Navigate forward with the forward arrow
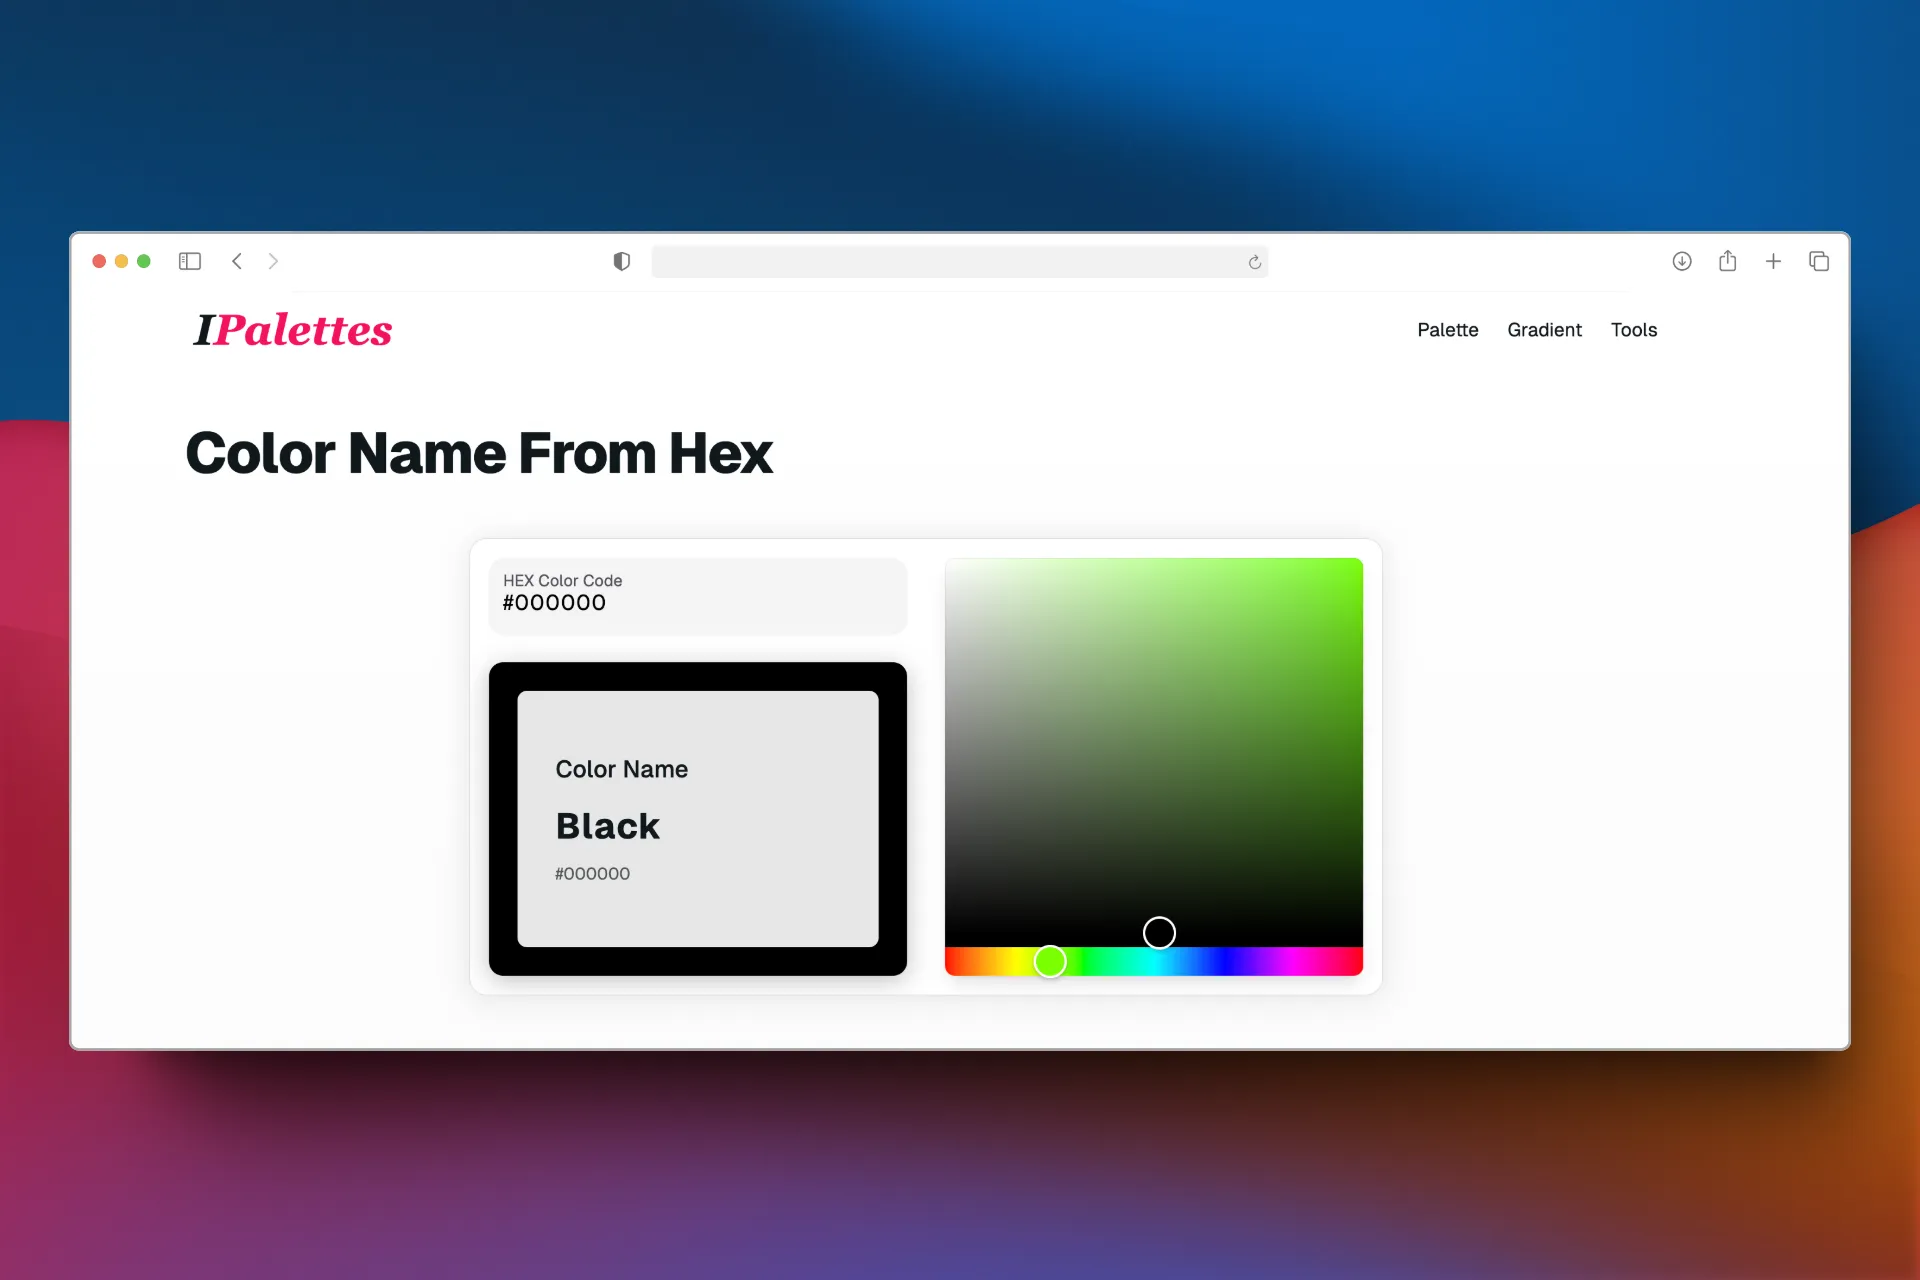 tap(274, 261)
